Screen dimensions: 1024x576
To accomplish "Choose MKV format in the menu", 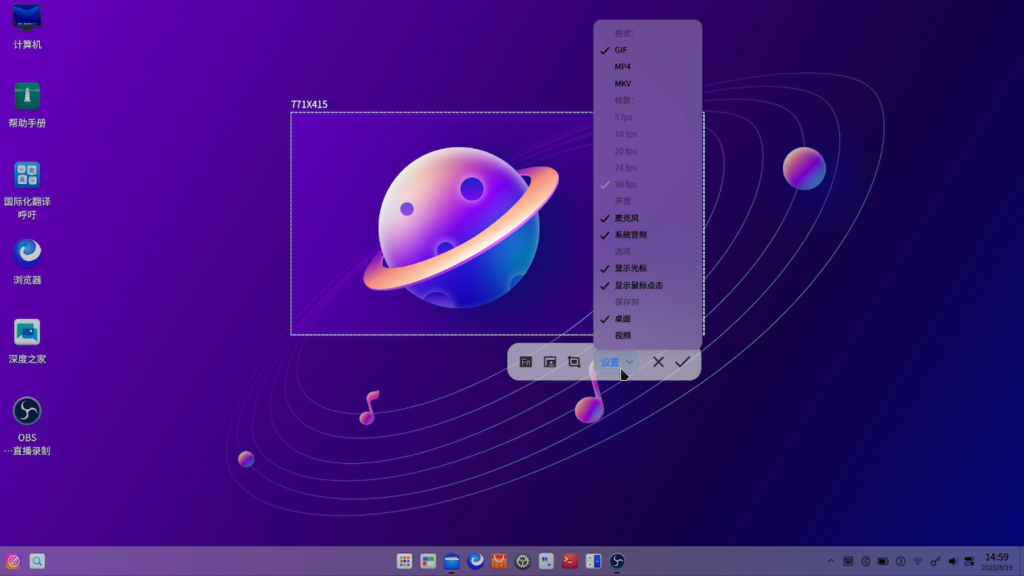I will coord(623,84).
